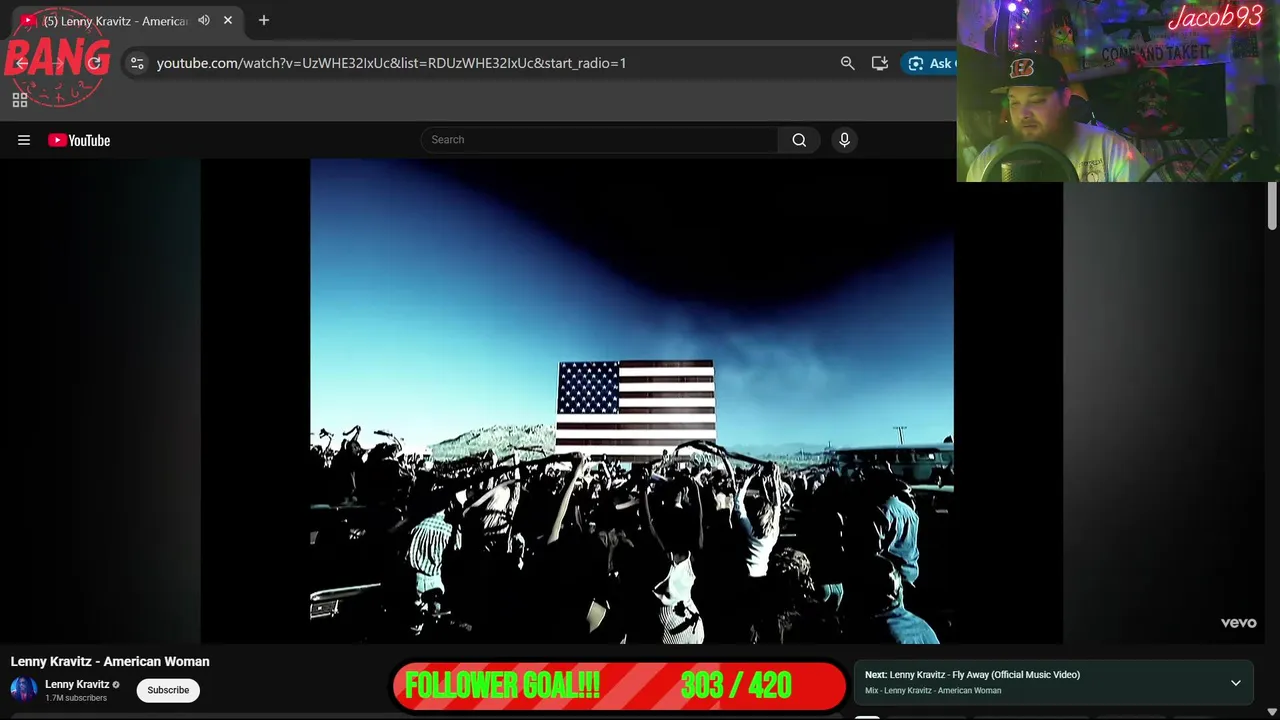Viewport: 1280px width, 720px height.
Task: Open the zoom magnifier in address bar
Action: [847, 63]
